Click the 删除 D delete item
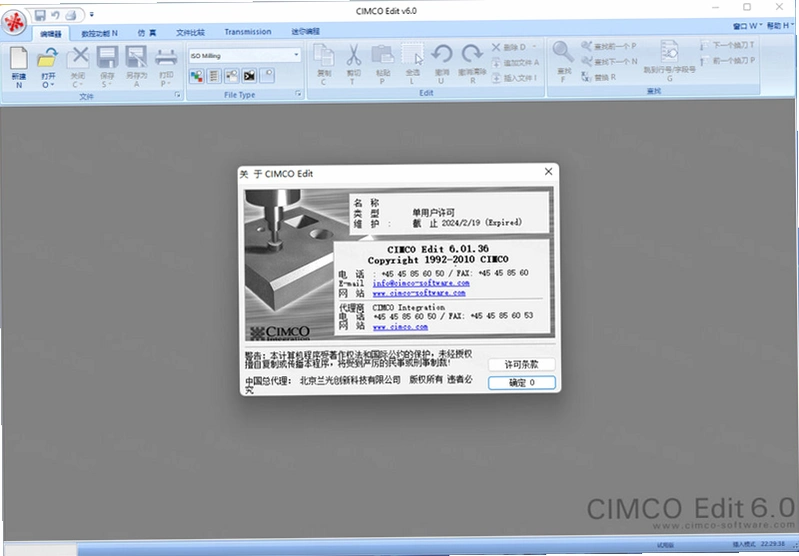This screenshot has width=799, height=556. pyautogui.click(x=509, y=47)
